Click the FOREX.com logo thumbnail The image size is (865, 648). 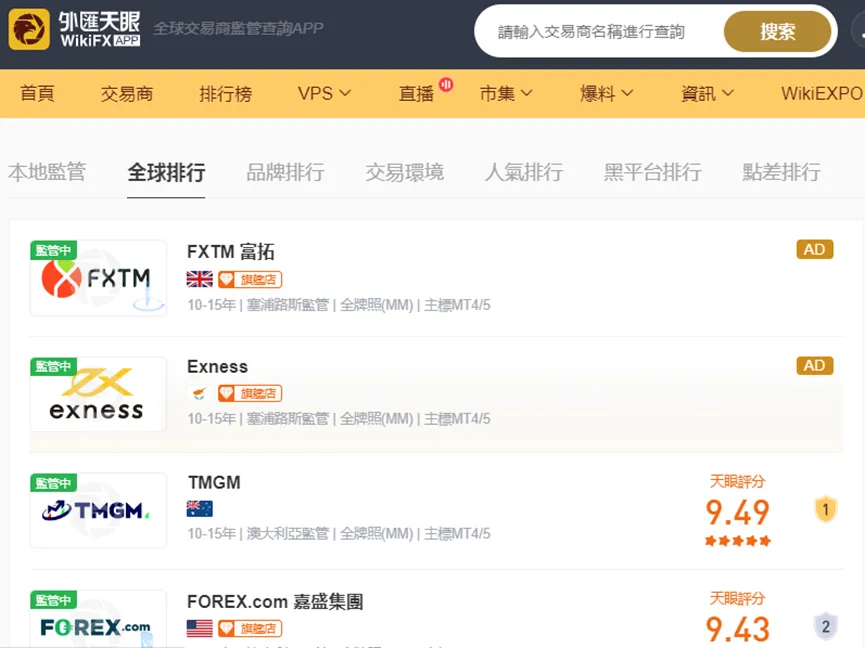pyautogui.click(x=98, y=619)
